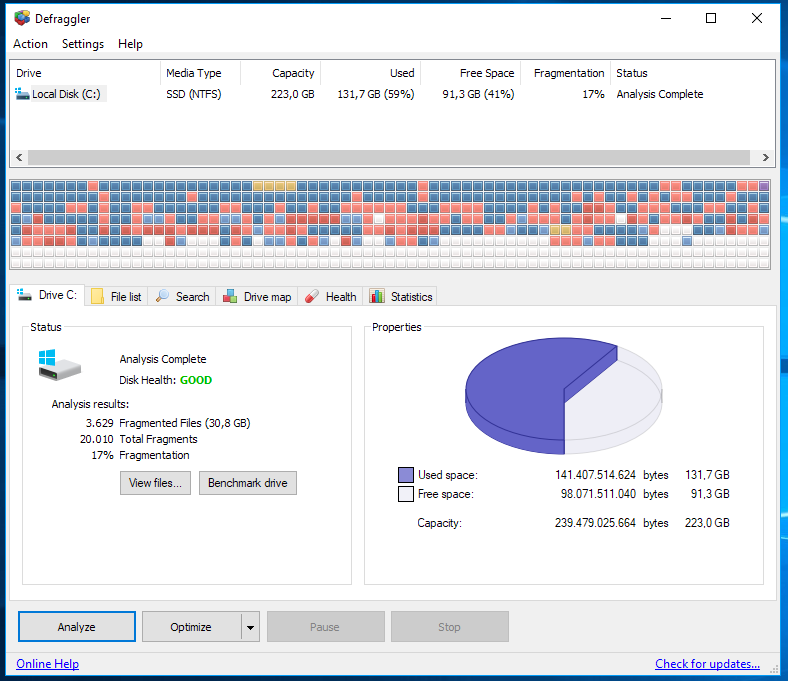Click the Statistics bar chart icon
The height and width of the screenshot is (681, 788).
click(x=377, y=296)
